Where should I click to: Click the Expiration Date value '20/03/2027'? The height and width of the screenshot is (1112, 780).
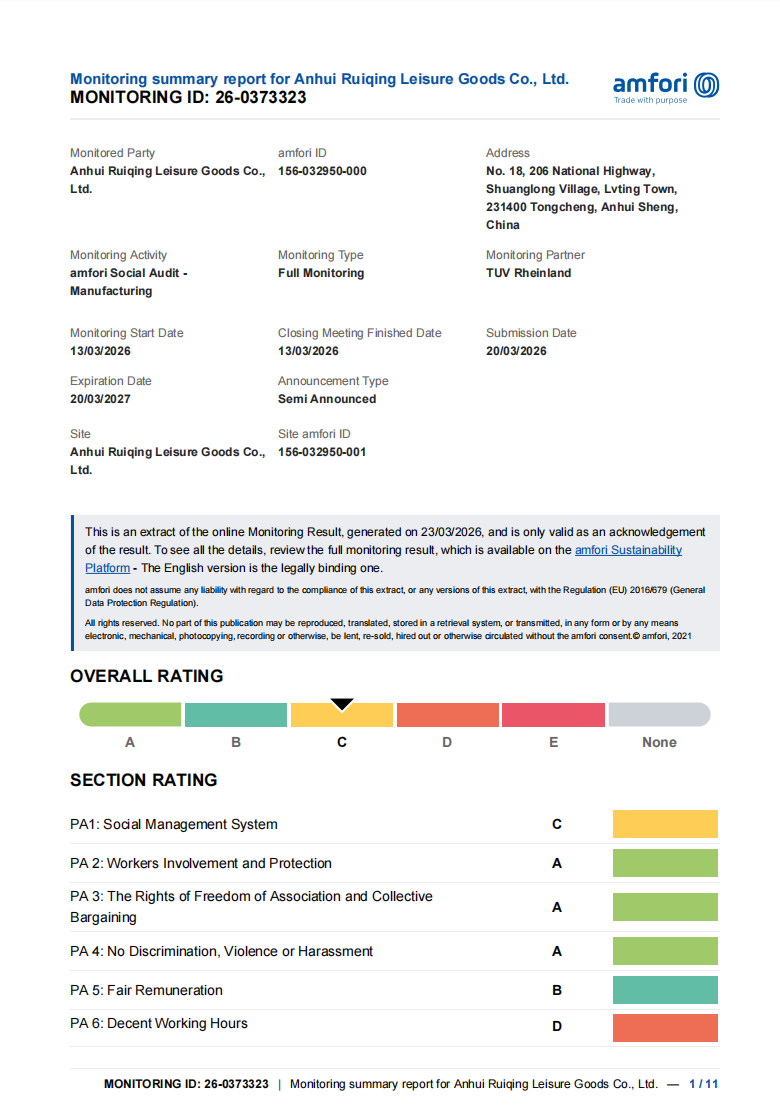(x=100, y=399)
